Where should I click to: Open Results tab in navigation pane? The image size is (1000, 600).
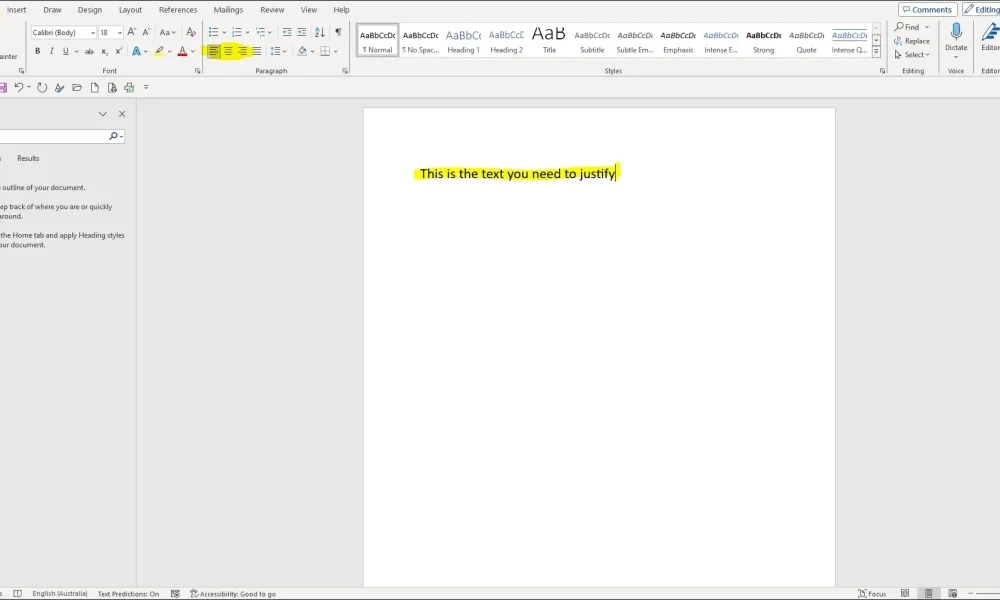28,158
